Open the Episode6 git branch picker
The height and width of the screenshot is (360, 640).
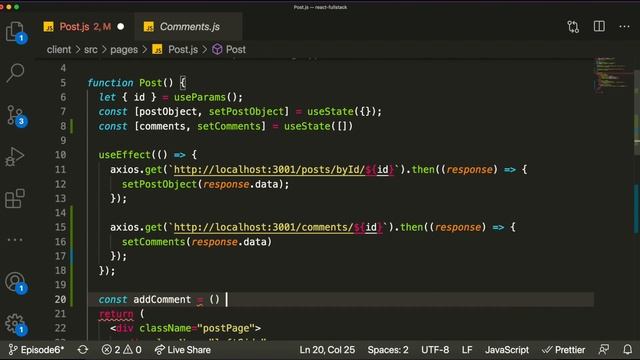36,350
